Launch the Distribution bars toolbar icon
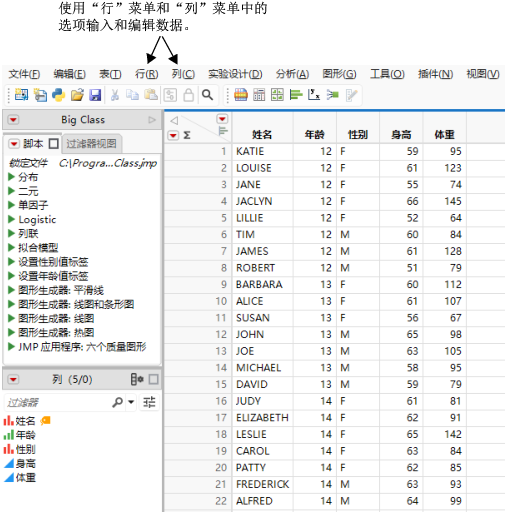Image resolution: width=507 pixels, height=514 pixels. point(296,95)
